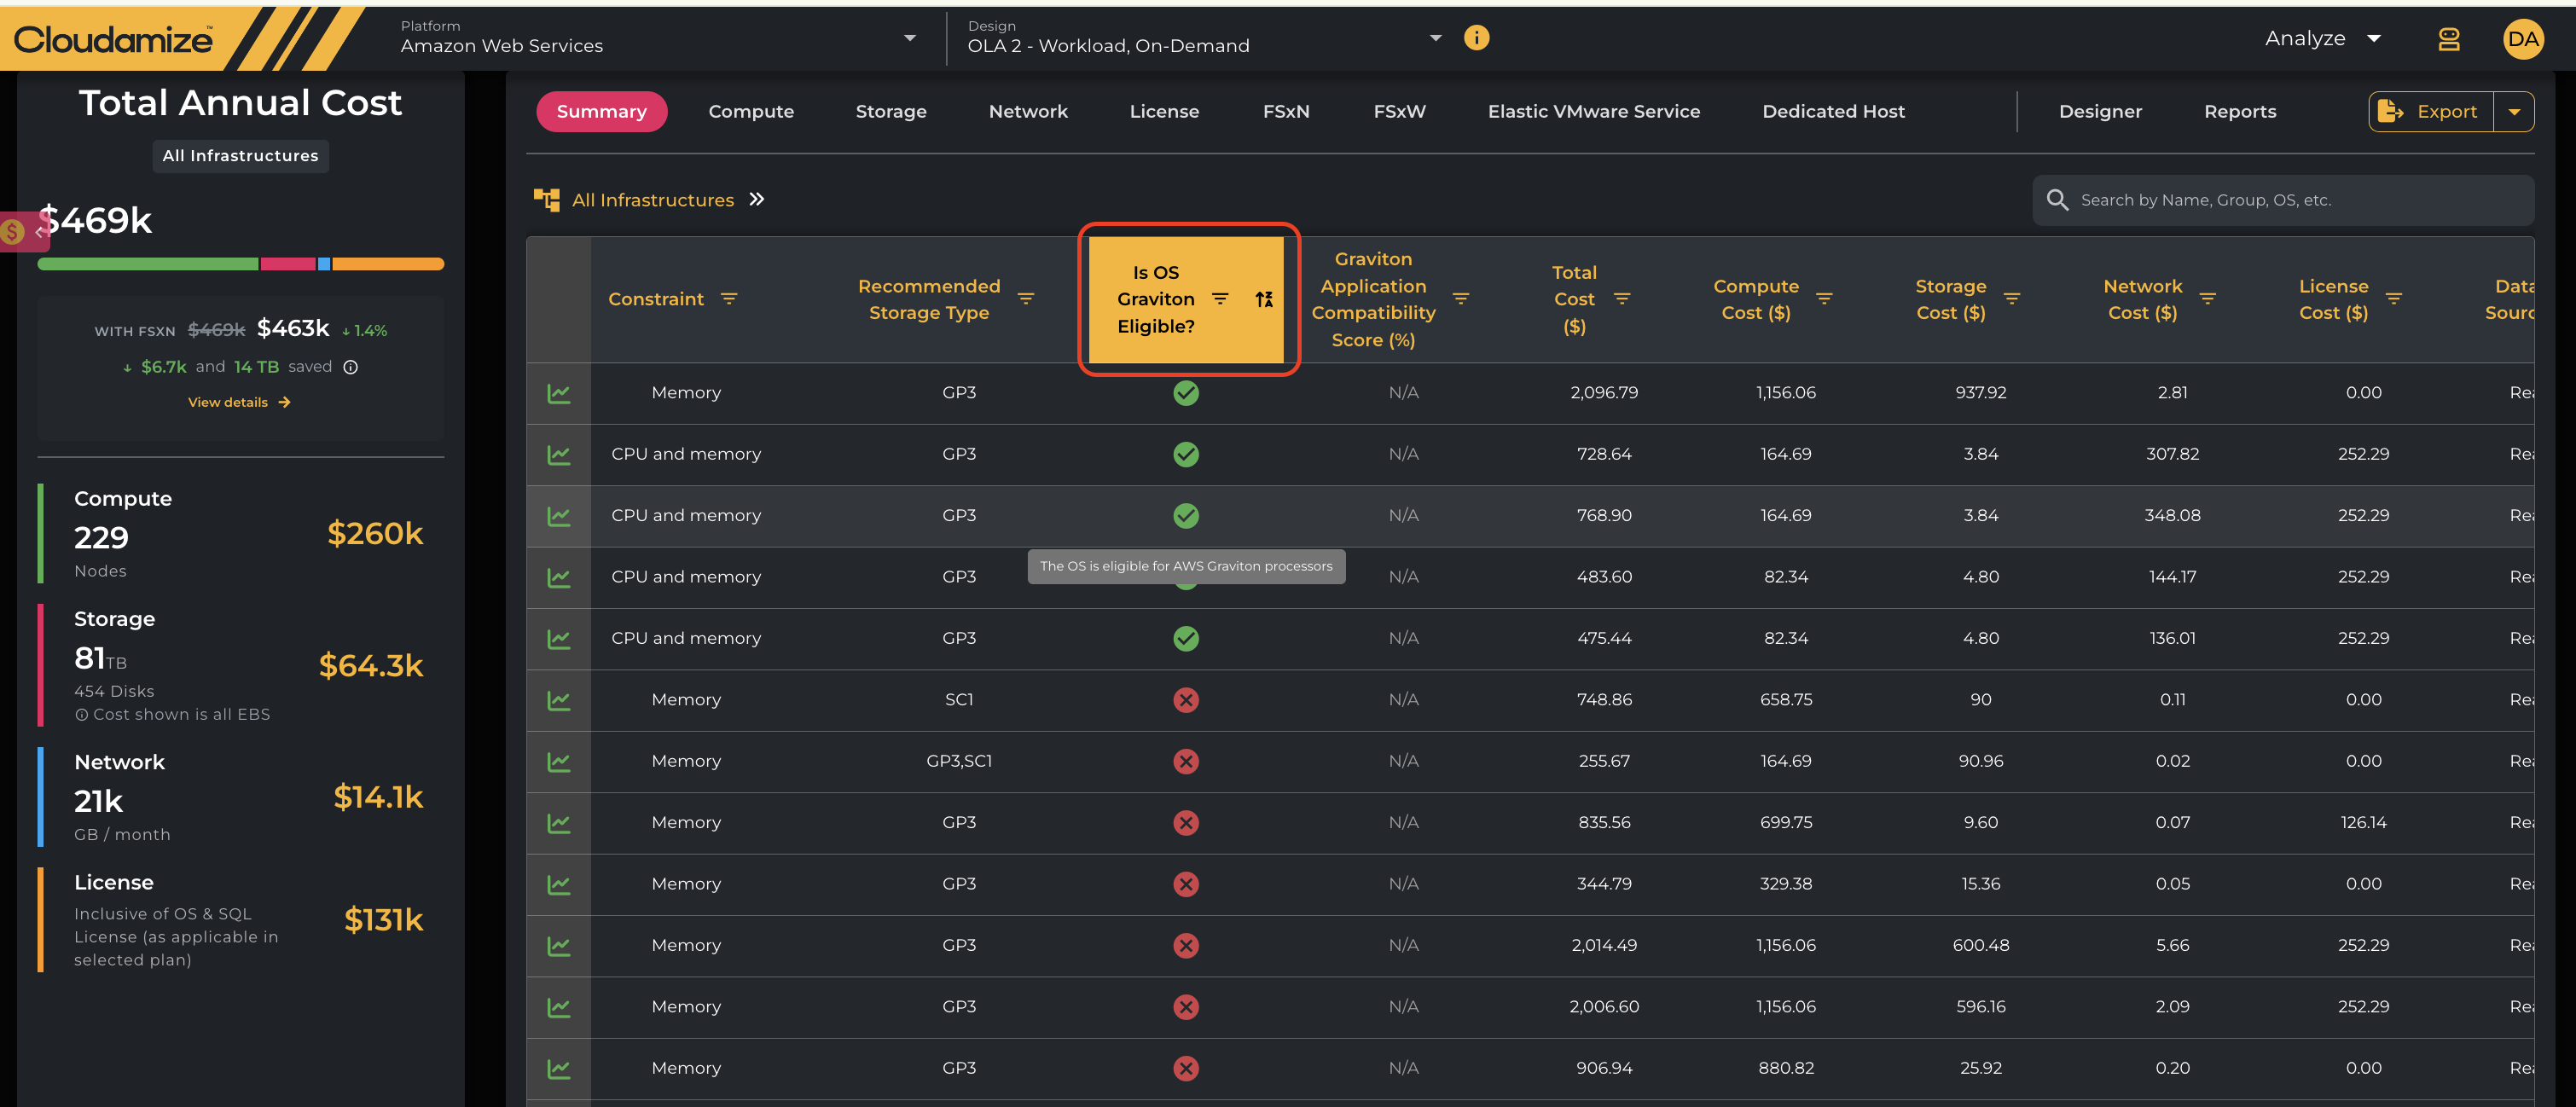Open the Export options dropdown arrow
This screenshot has height=1107, width=2576.
coord(2513,112)
